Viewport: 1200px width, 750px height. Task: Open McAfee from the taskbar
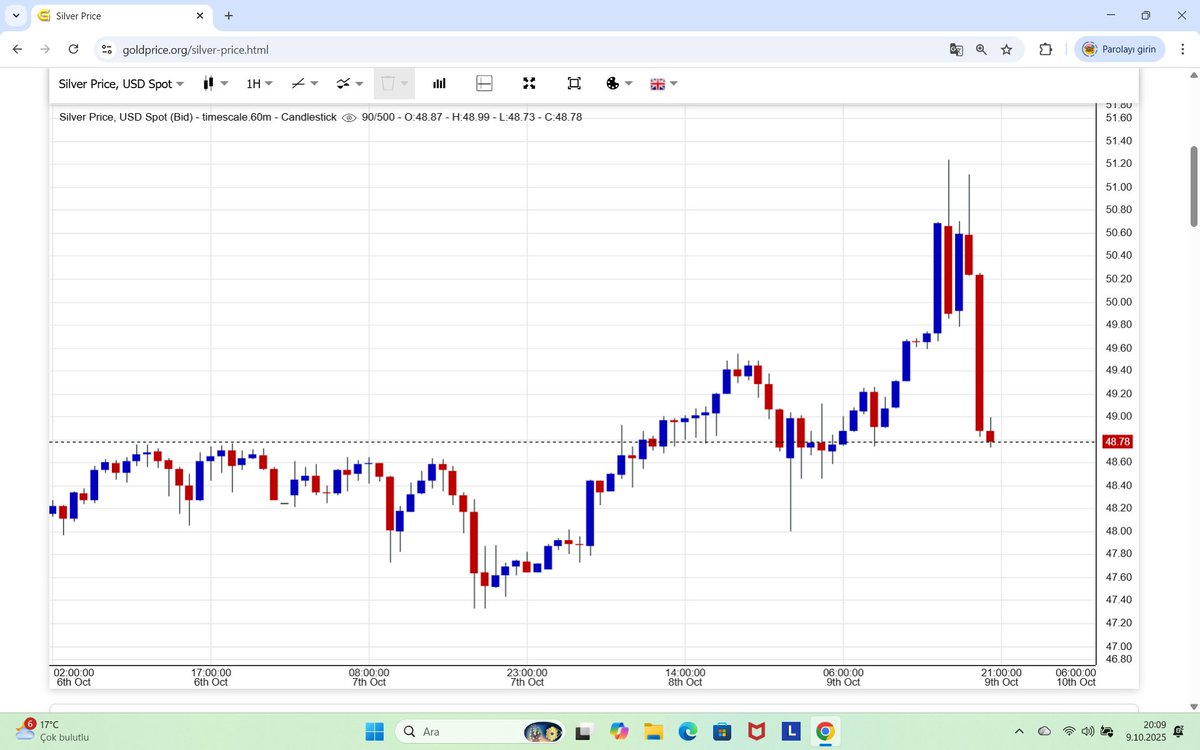pos(757,732)
